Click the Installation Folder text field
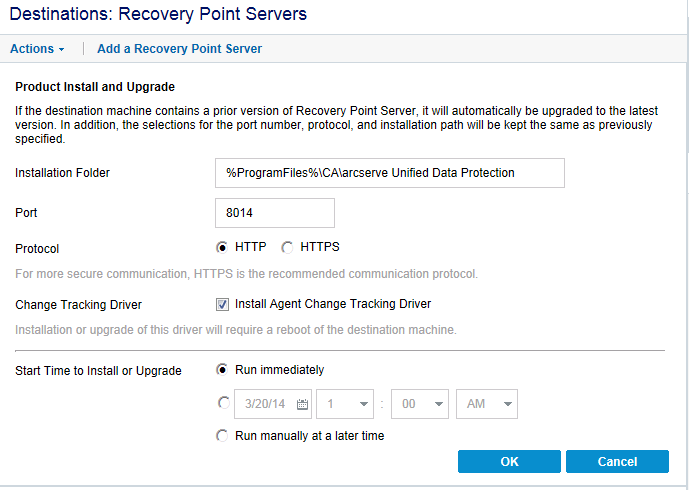This screenshot has height=490, width=689. 389,173
